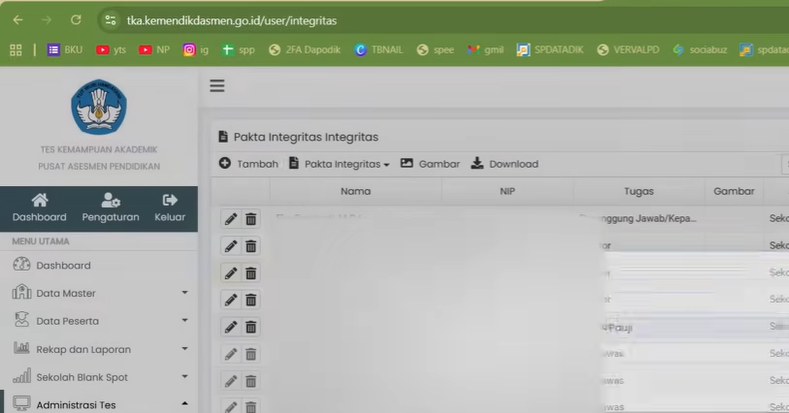Open site information icon in address bar
Image resolution: width=789 pixels, height=413 pixels.
click(x=110, y=20)
